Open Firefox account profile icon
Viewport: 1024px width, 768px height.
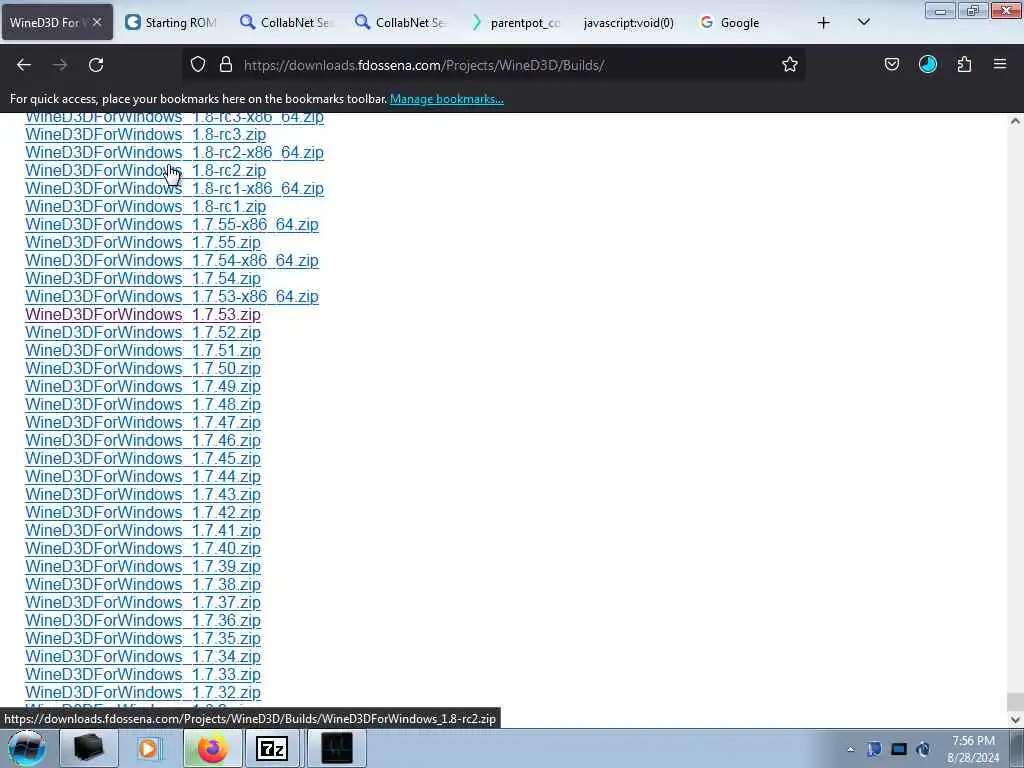click(928, 64)
